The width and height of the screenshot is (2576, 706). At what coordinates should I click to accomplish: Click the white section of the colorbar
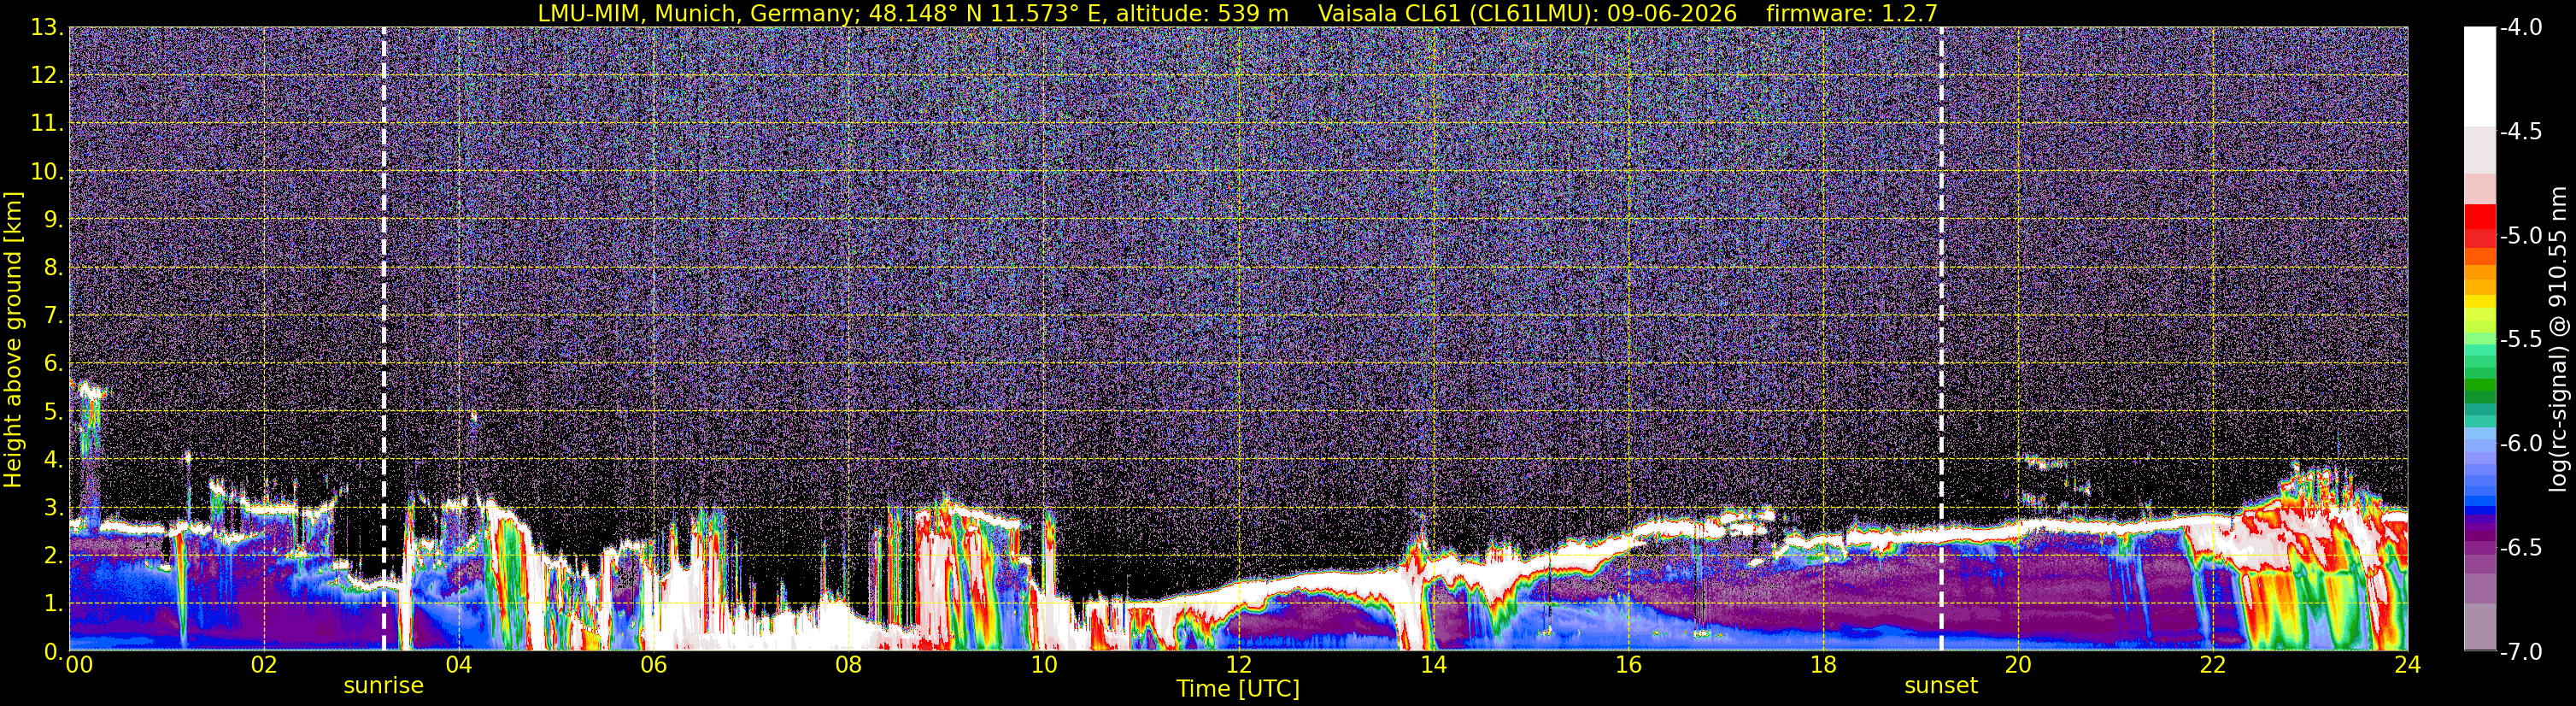coord(2480,75)
